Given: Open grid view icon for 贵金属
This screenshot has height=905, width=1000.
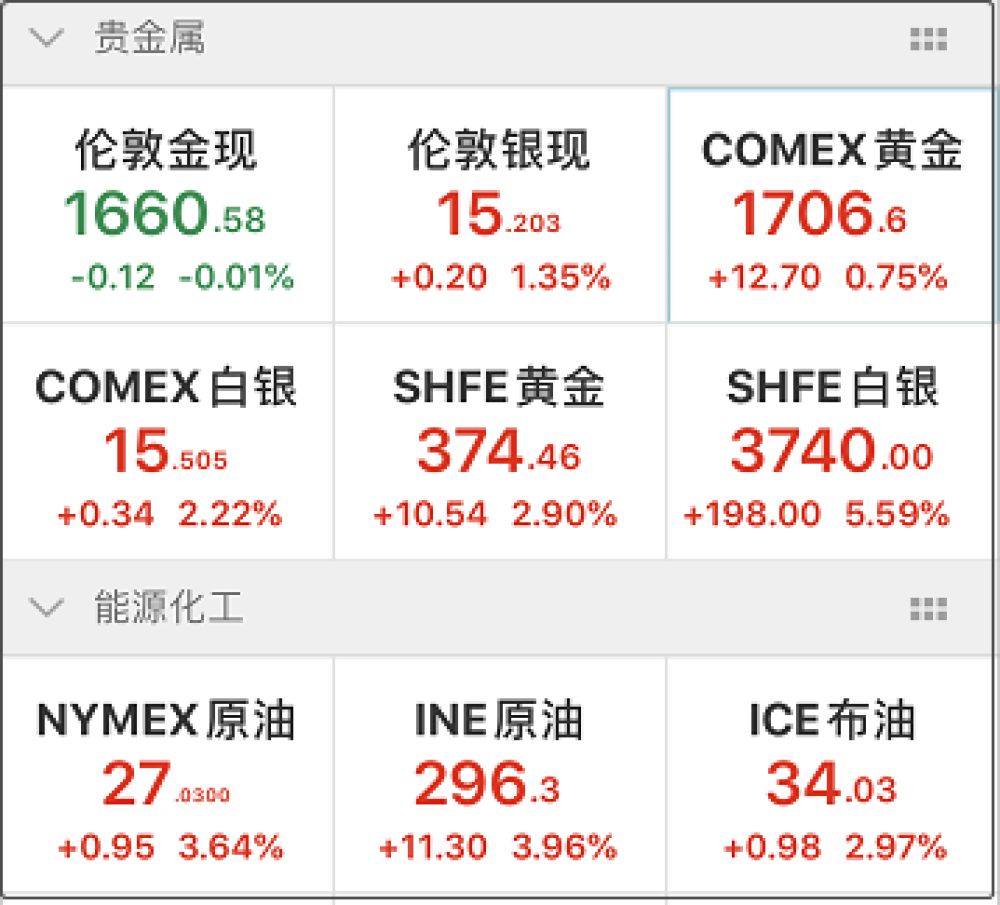Looking at the screenshot, I should tap(928, 40).
